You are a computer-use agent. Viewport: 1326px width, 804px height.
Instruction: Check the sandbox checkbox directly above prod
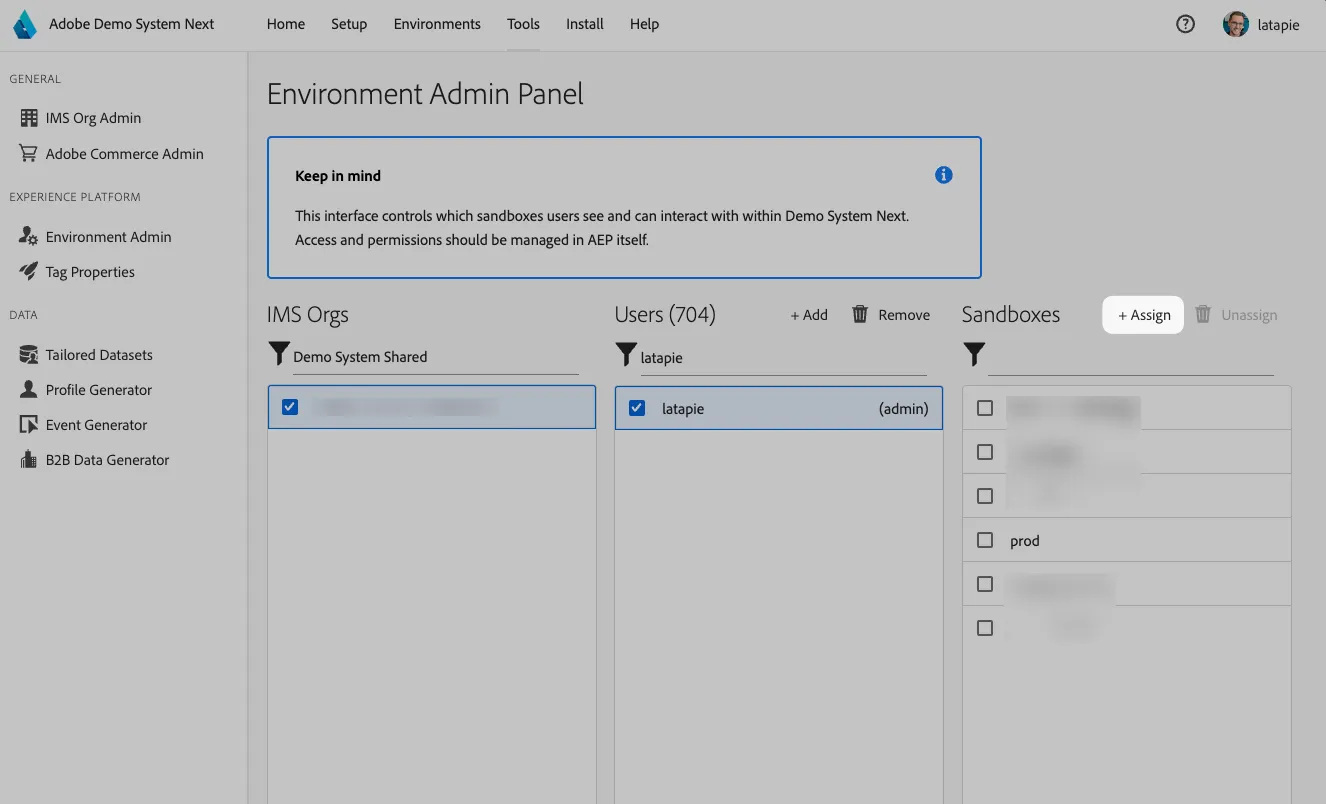coord(985,496)
